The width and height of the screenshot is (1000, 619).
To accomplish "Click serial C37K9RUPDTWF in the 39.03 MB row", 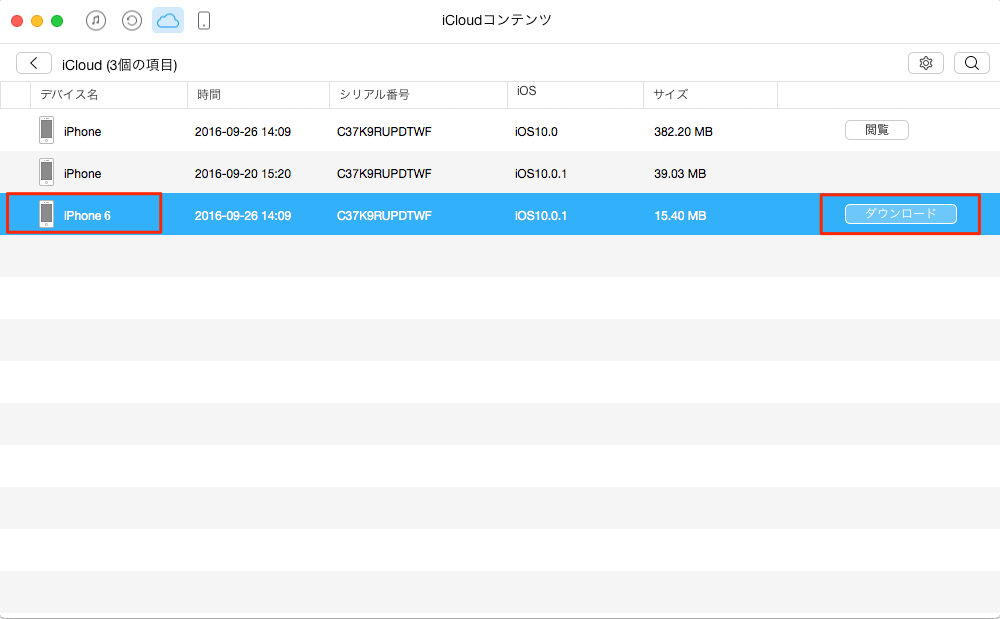I will coord(384,173).
